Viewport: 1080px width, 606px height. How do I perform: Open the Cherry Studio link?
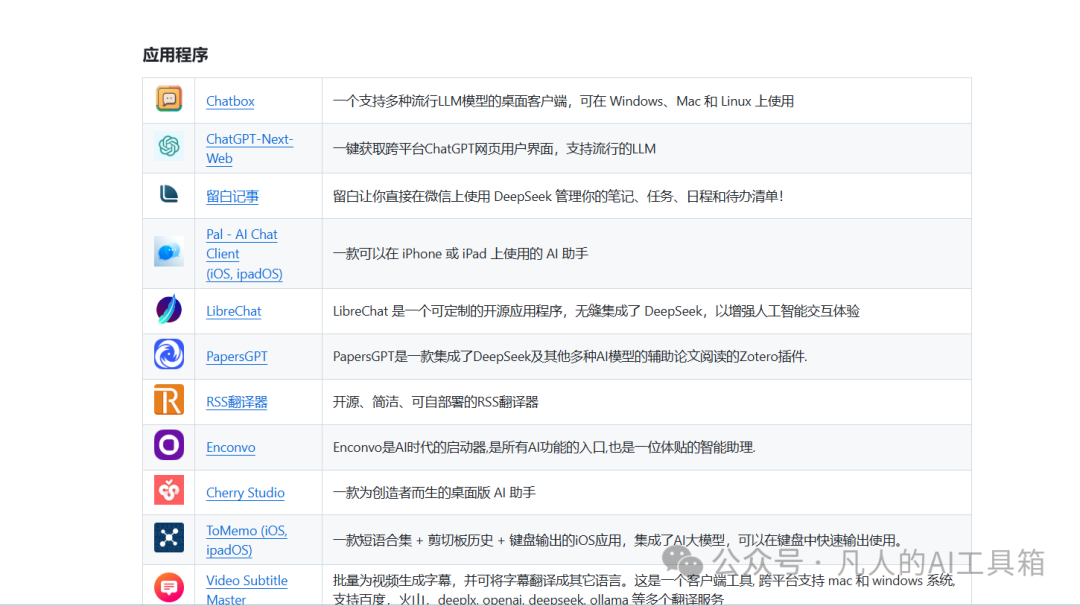coord(245,493)
